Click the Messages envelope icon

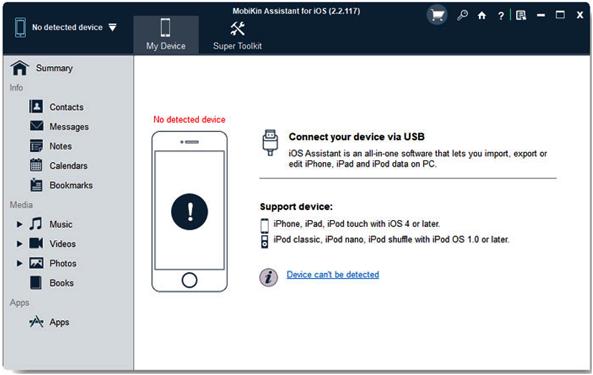coord(37,126)
